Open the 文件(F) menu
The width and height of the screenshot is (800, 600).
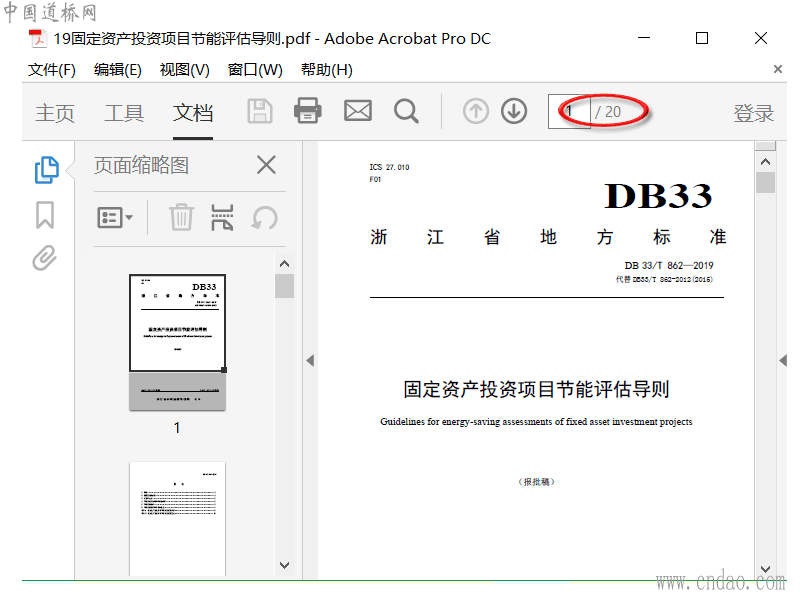52,70
